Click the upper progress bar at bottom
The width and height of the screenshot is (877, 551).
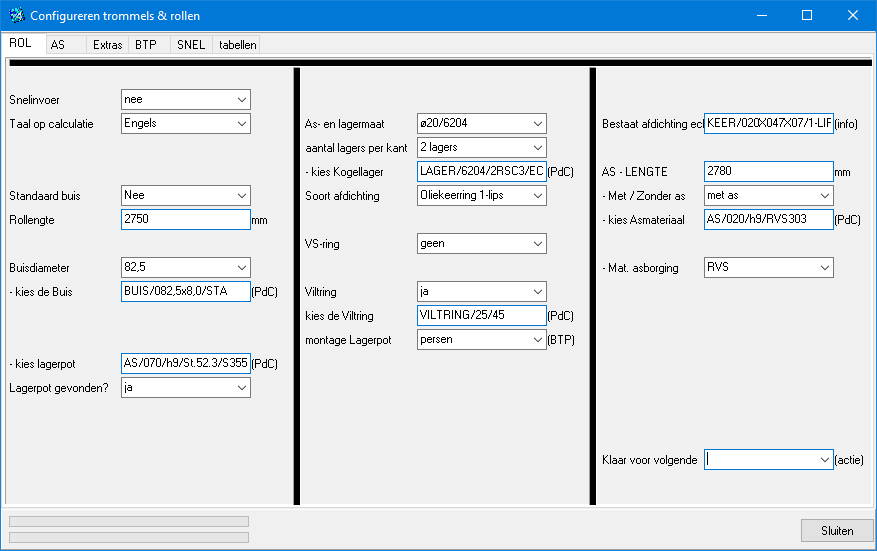click(x=128, y=521)
